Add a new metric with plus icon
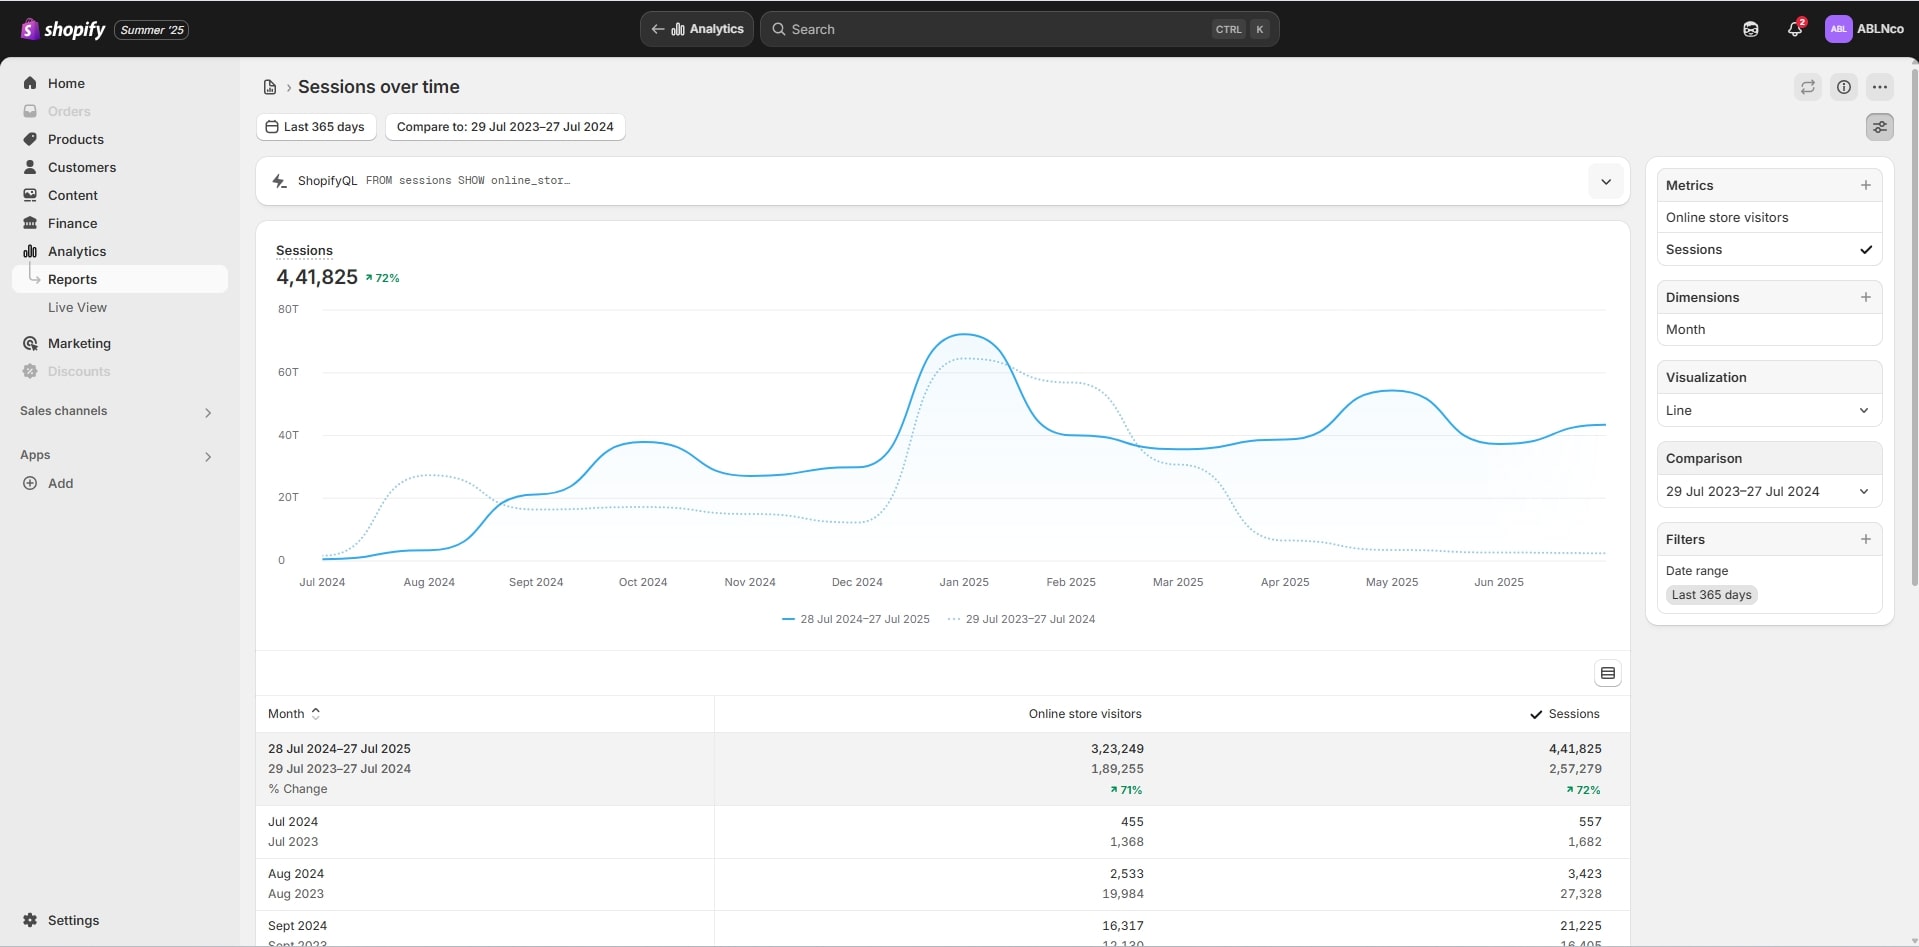The width and height of the screenshot is (1919, 947). 1865,185
